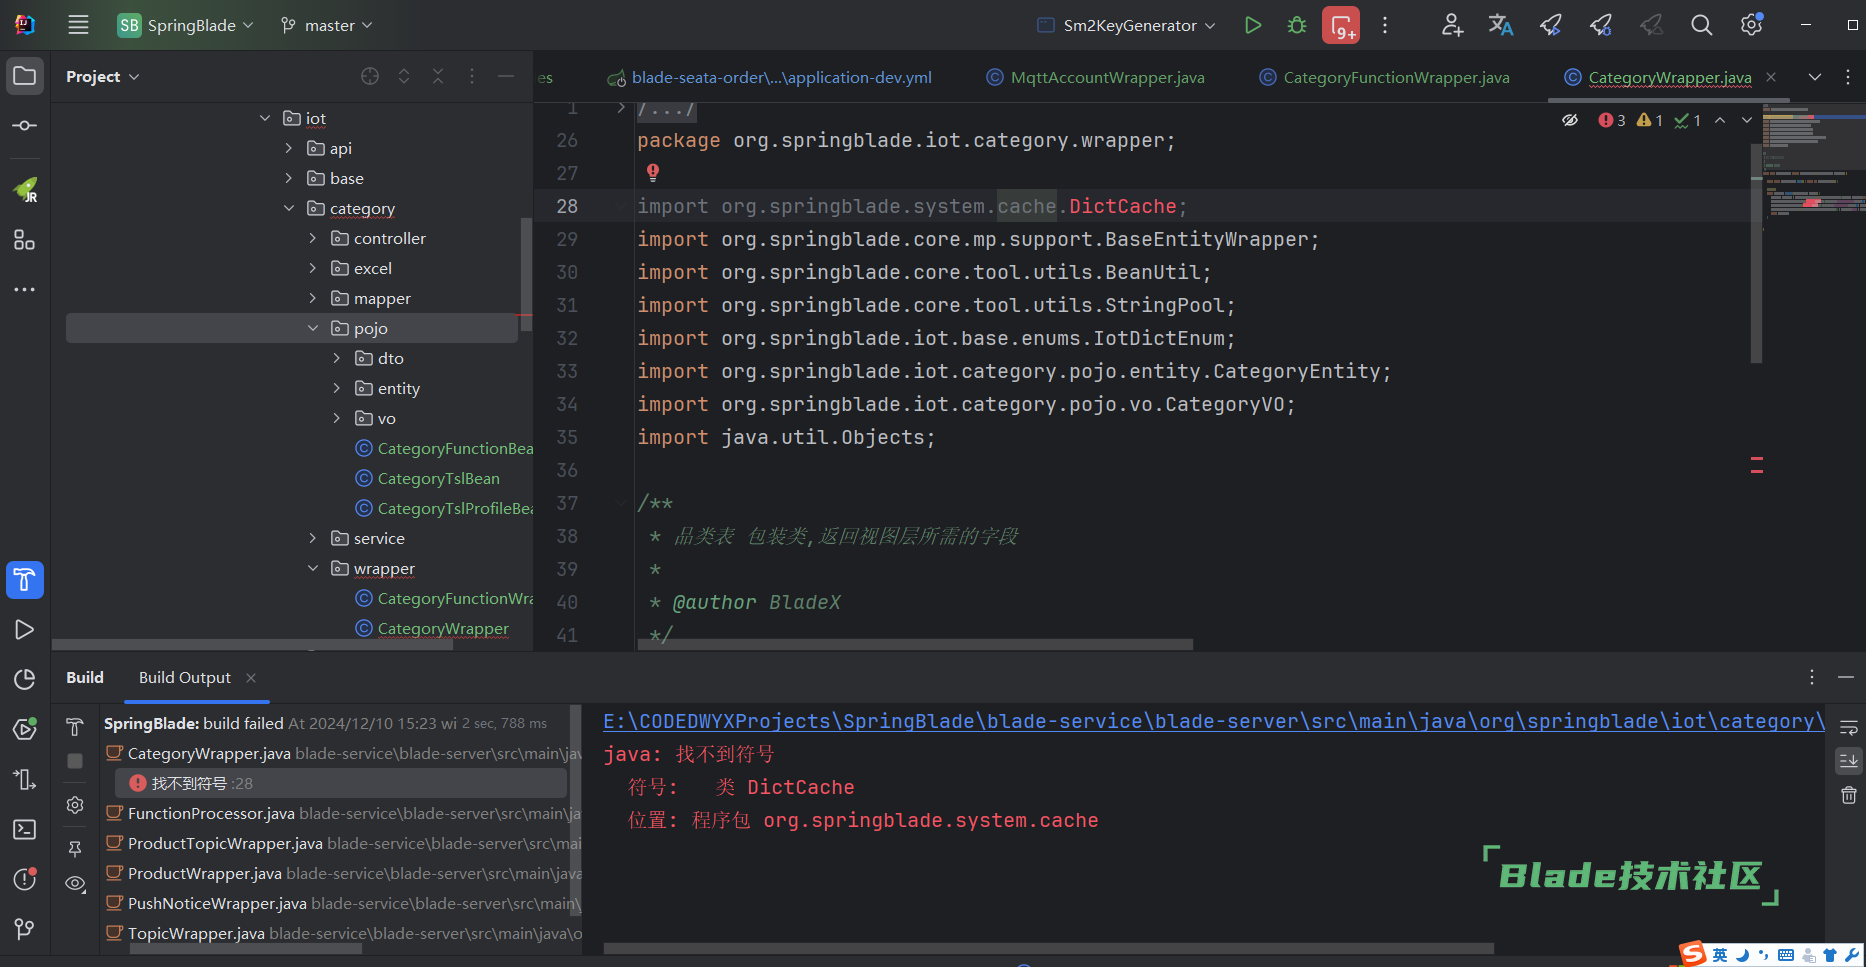Collapse the iot folder
This screenshot has width=1866, height=967.
pos(265,118)
